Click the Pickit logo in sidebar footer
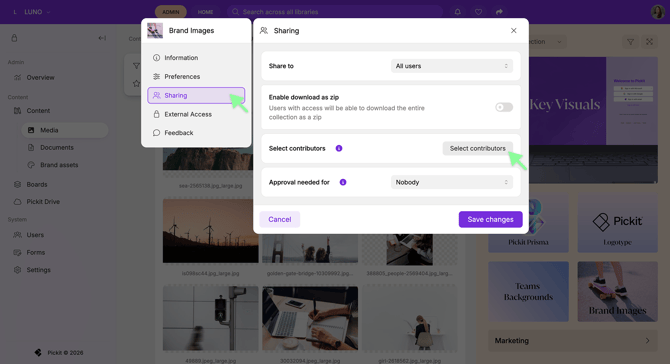 pos(38,352)
